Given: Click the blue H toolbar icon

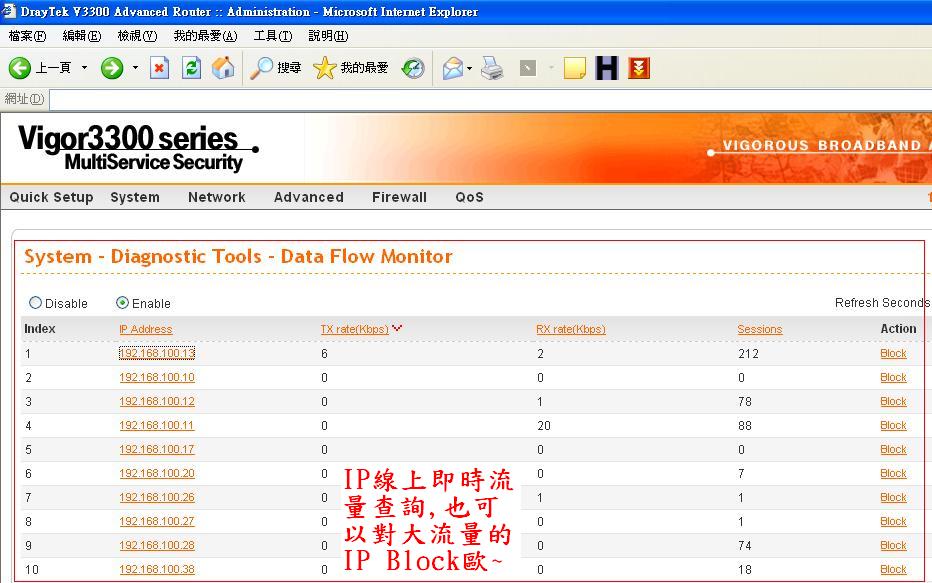Looking at the screenshot, I should tap(607, 68).
